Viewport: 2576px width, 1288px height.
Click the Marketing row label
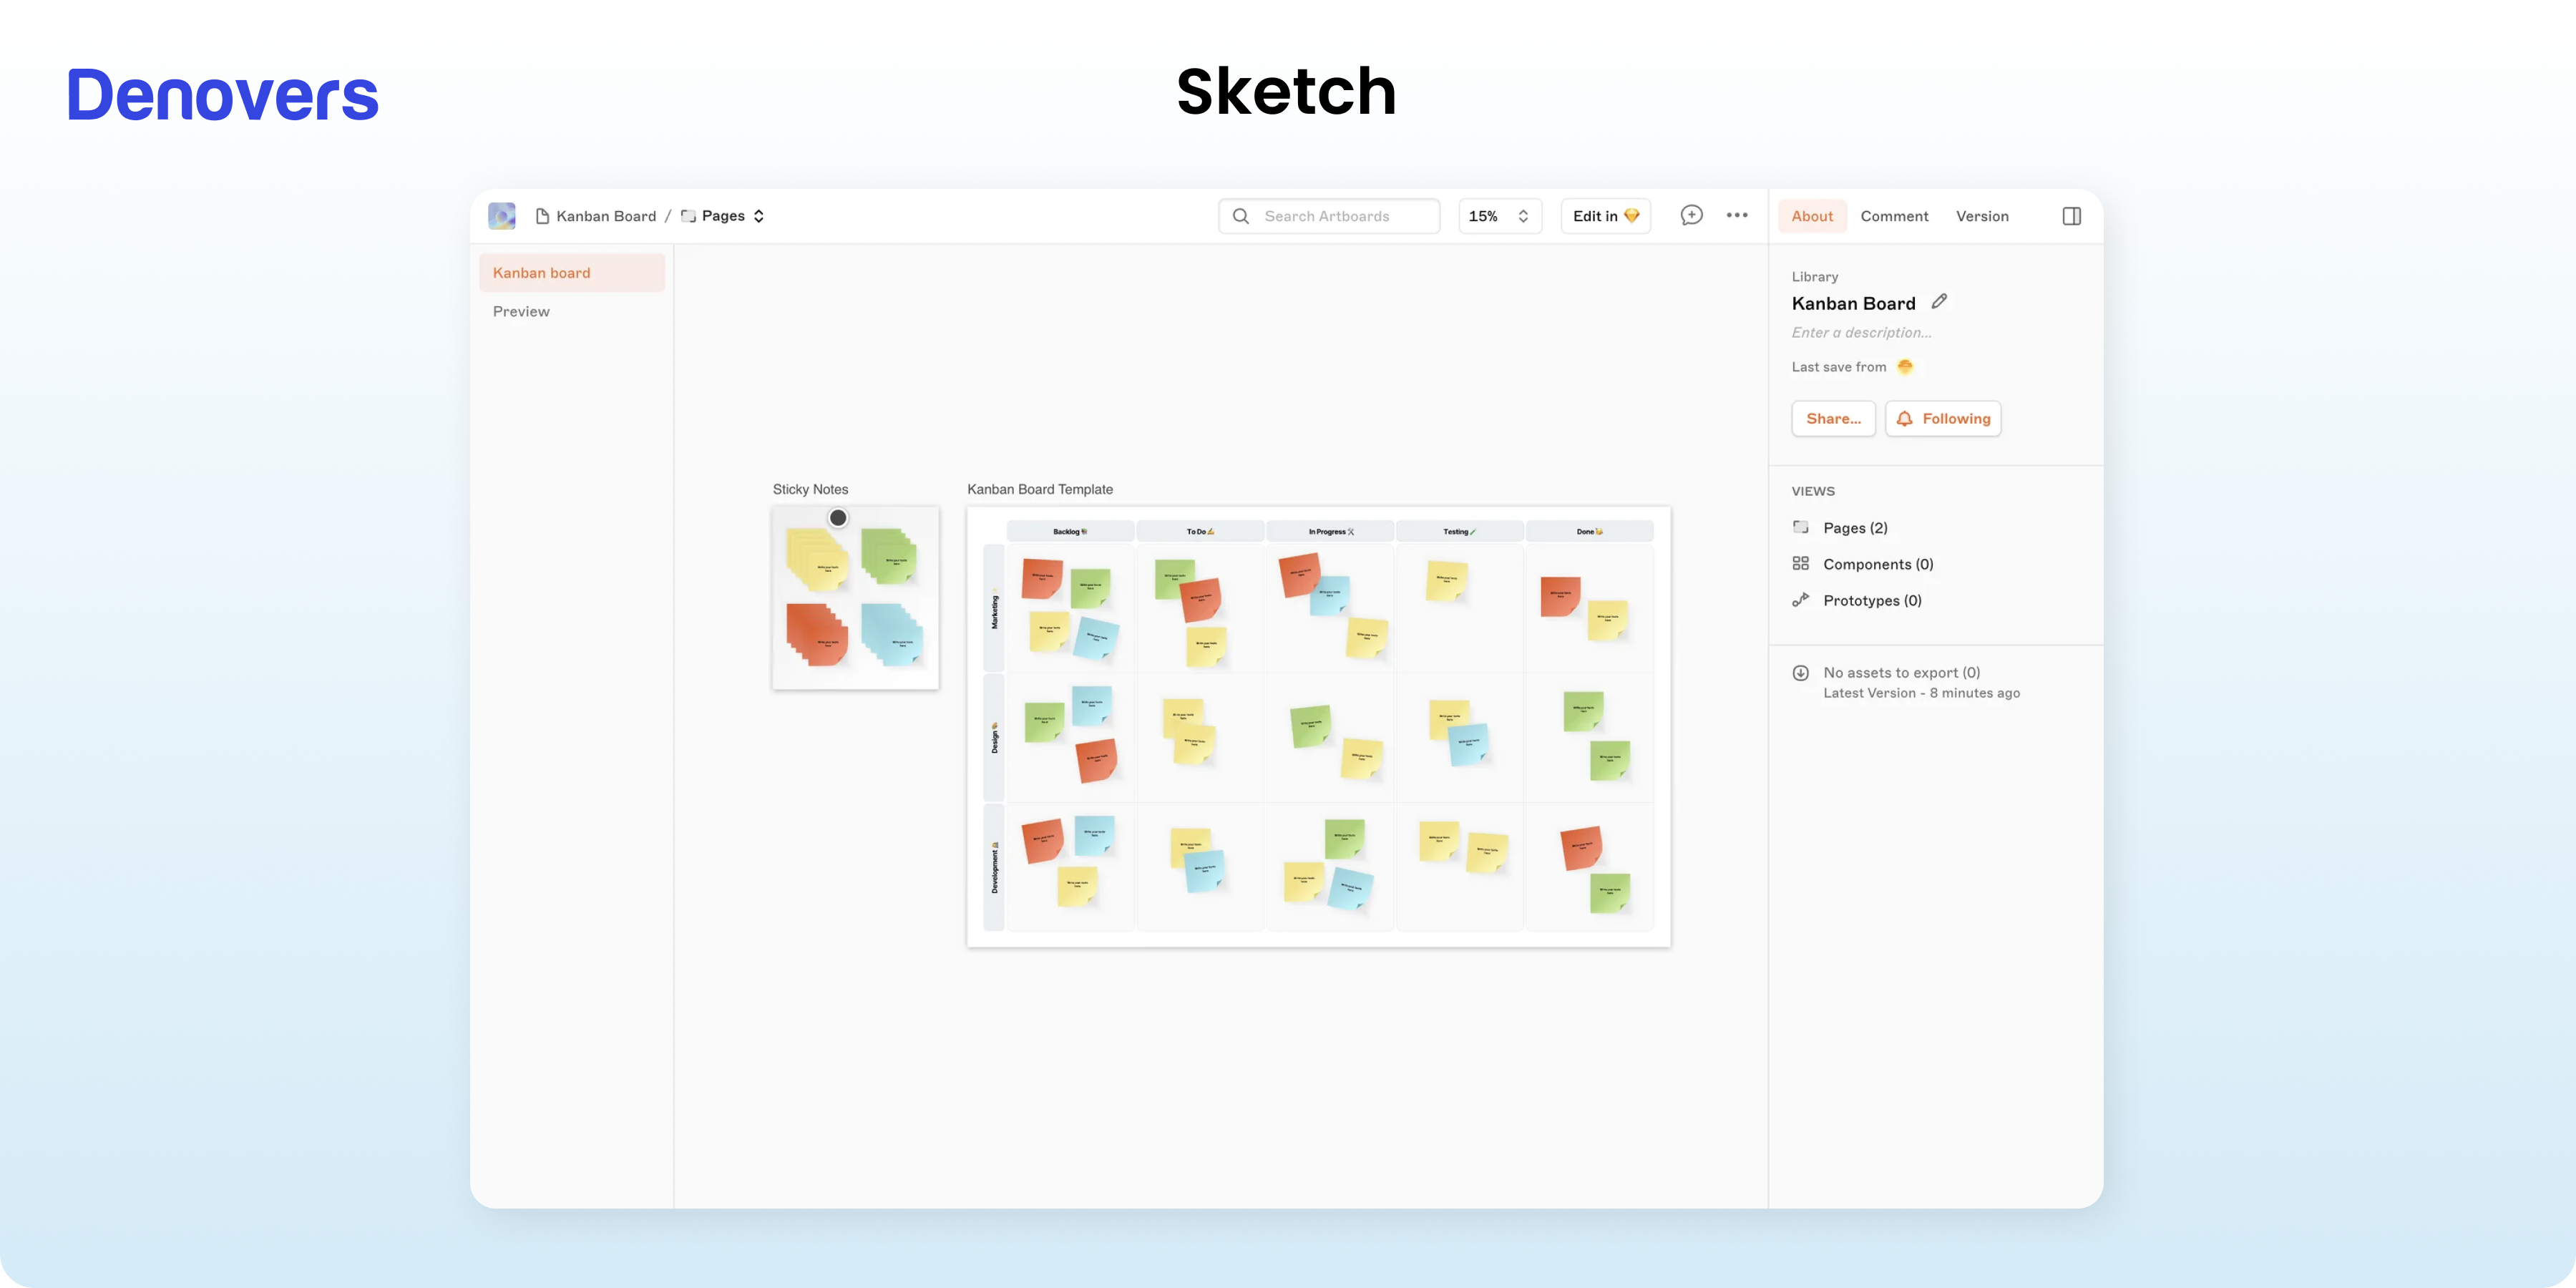point(994,608)
